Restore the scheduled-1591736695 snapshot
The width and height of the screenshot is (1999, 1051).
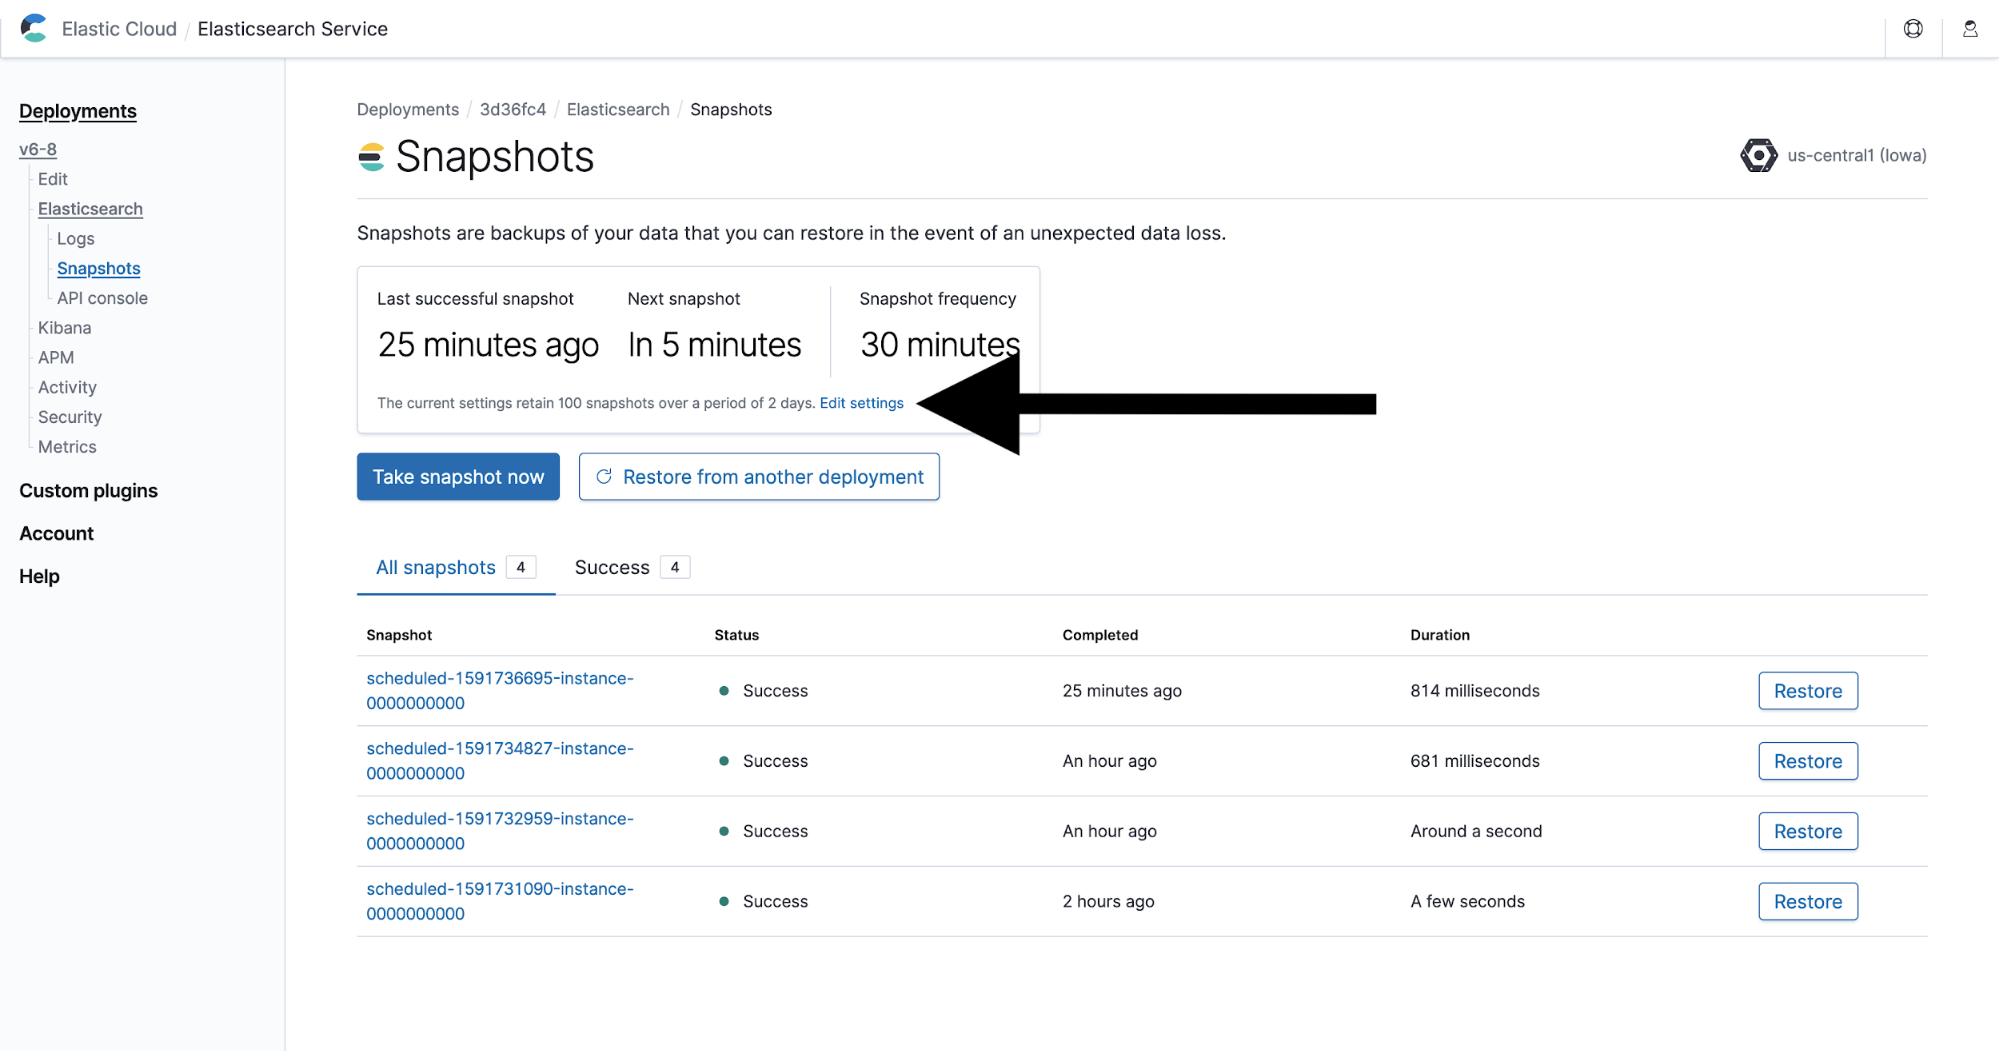1808,691
